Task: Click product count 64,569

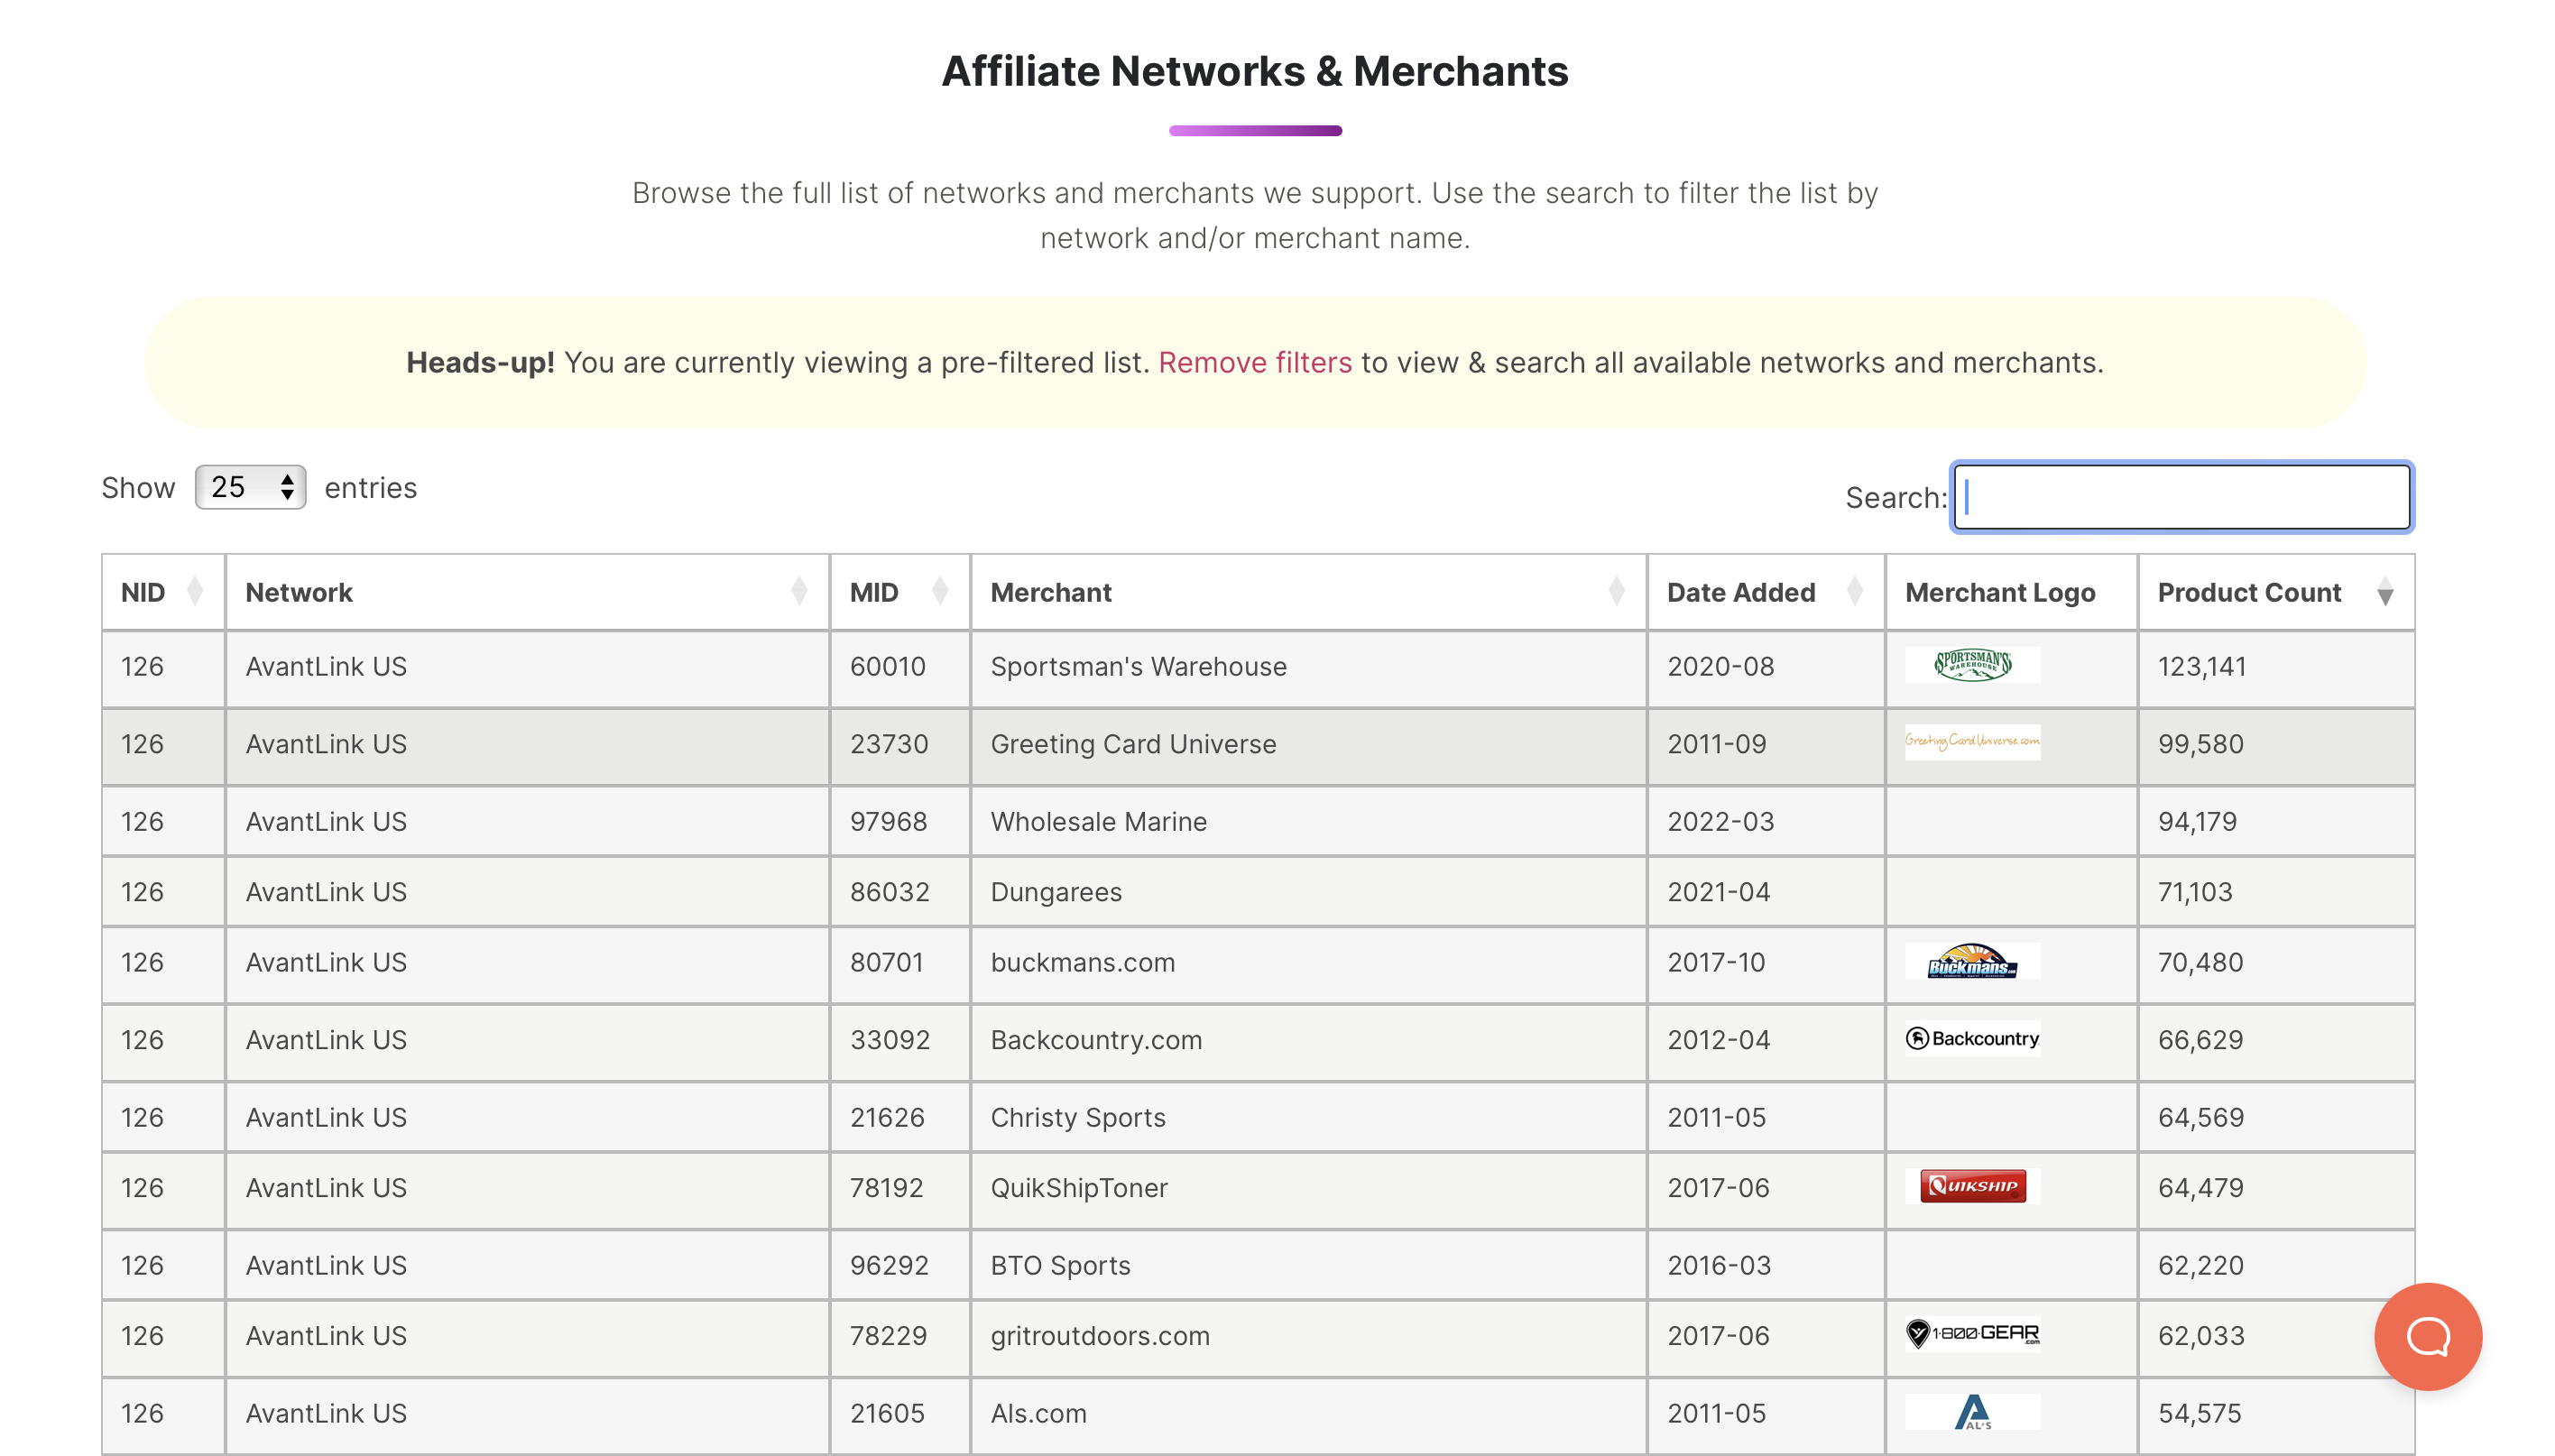Action: tap(2200, 1117)
